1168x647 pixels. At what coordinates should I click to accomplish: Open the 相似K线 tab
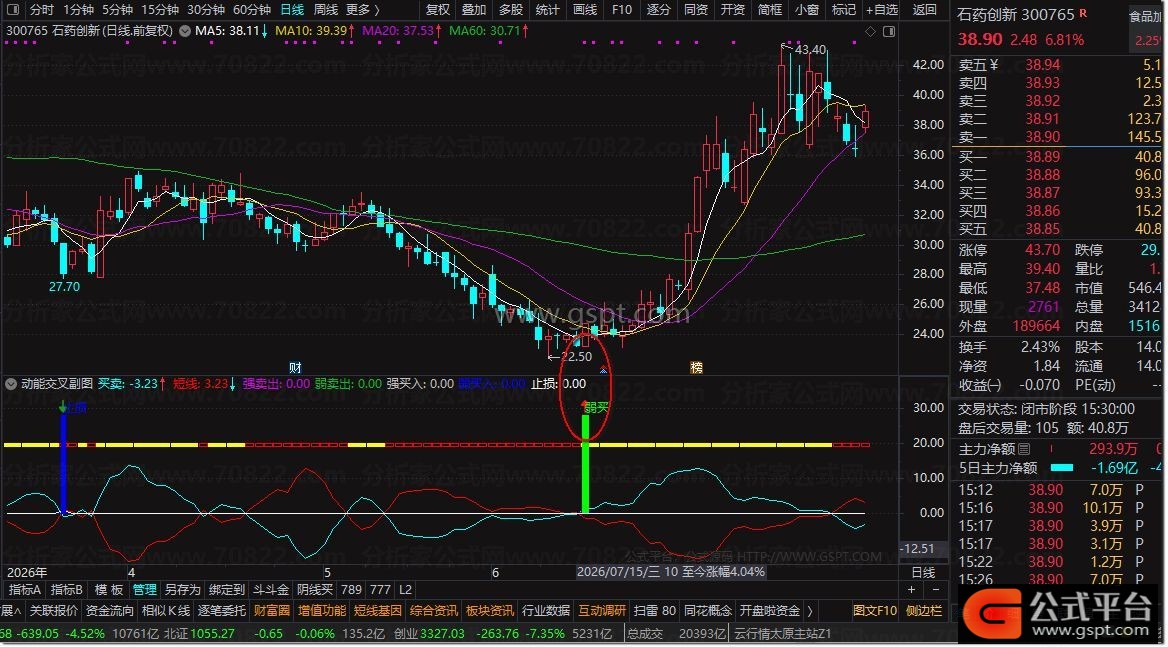pyautogui.click(x=165, y=611)
